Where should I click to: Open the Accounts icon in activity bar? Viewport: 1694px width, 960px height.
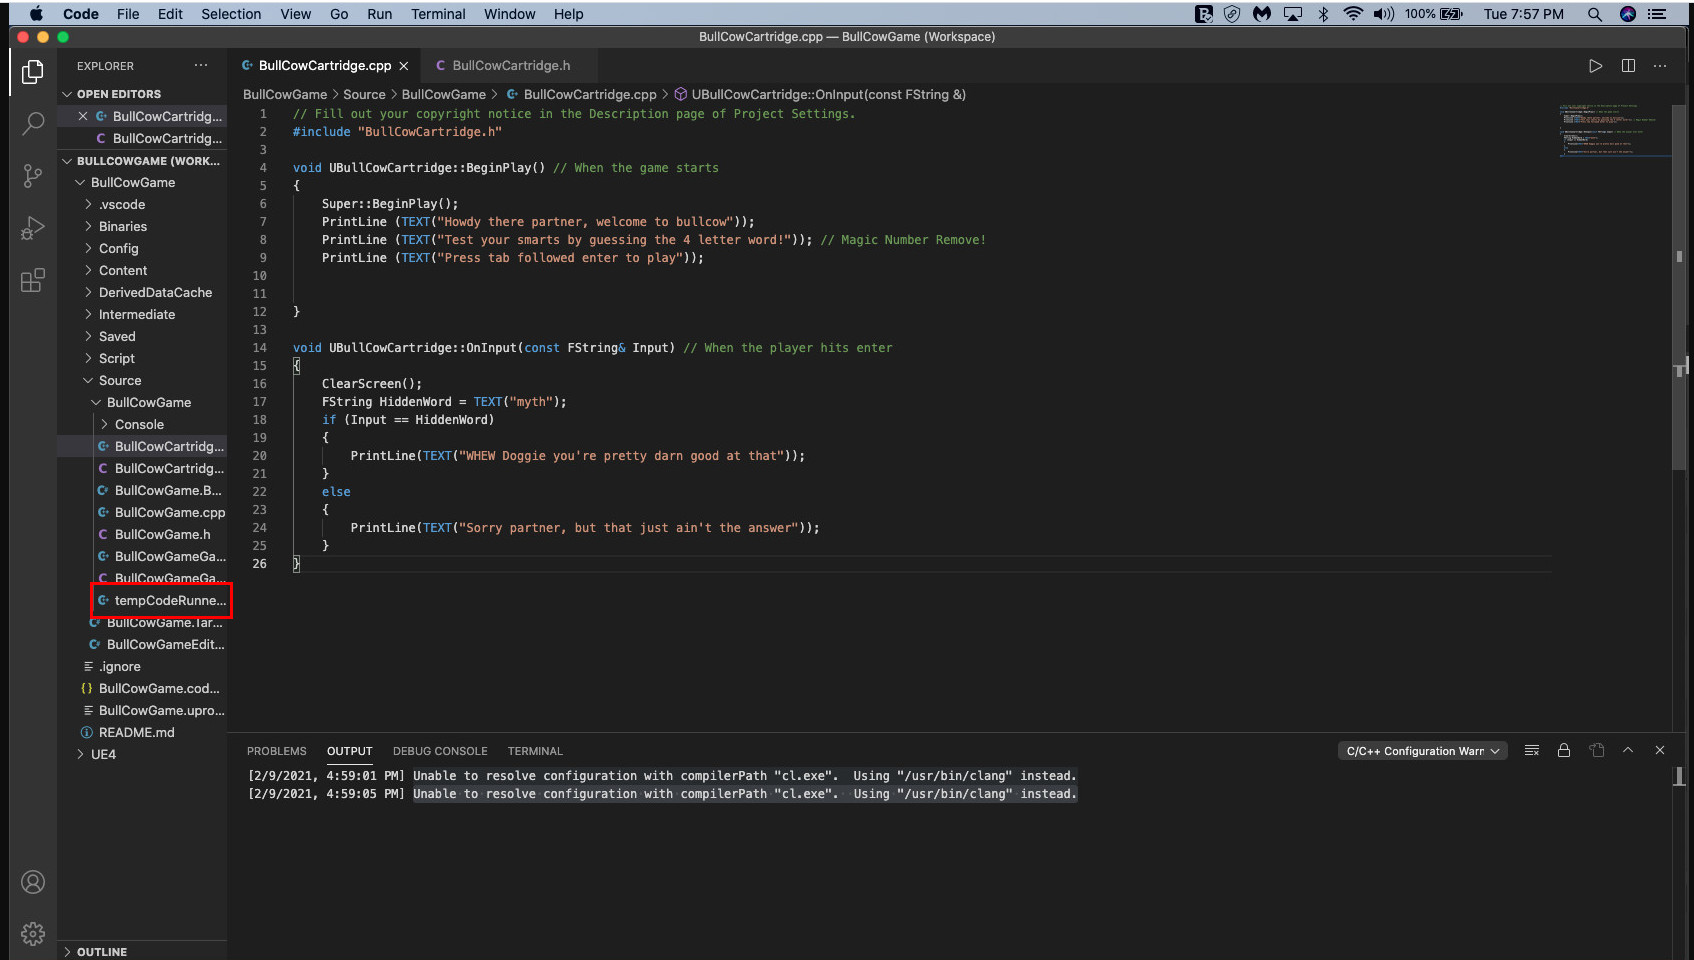coord(33,882)
